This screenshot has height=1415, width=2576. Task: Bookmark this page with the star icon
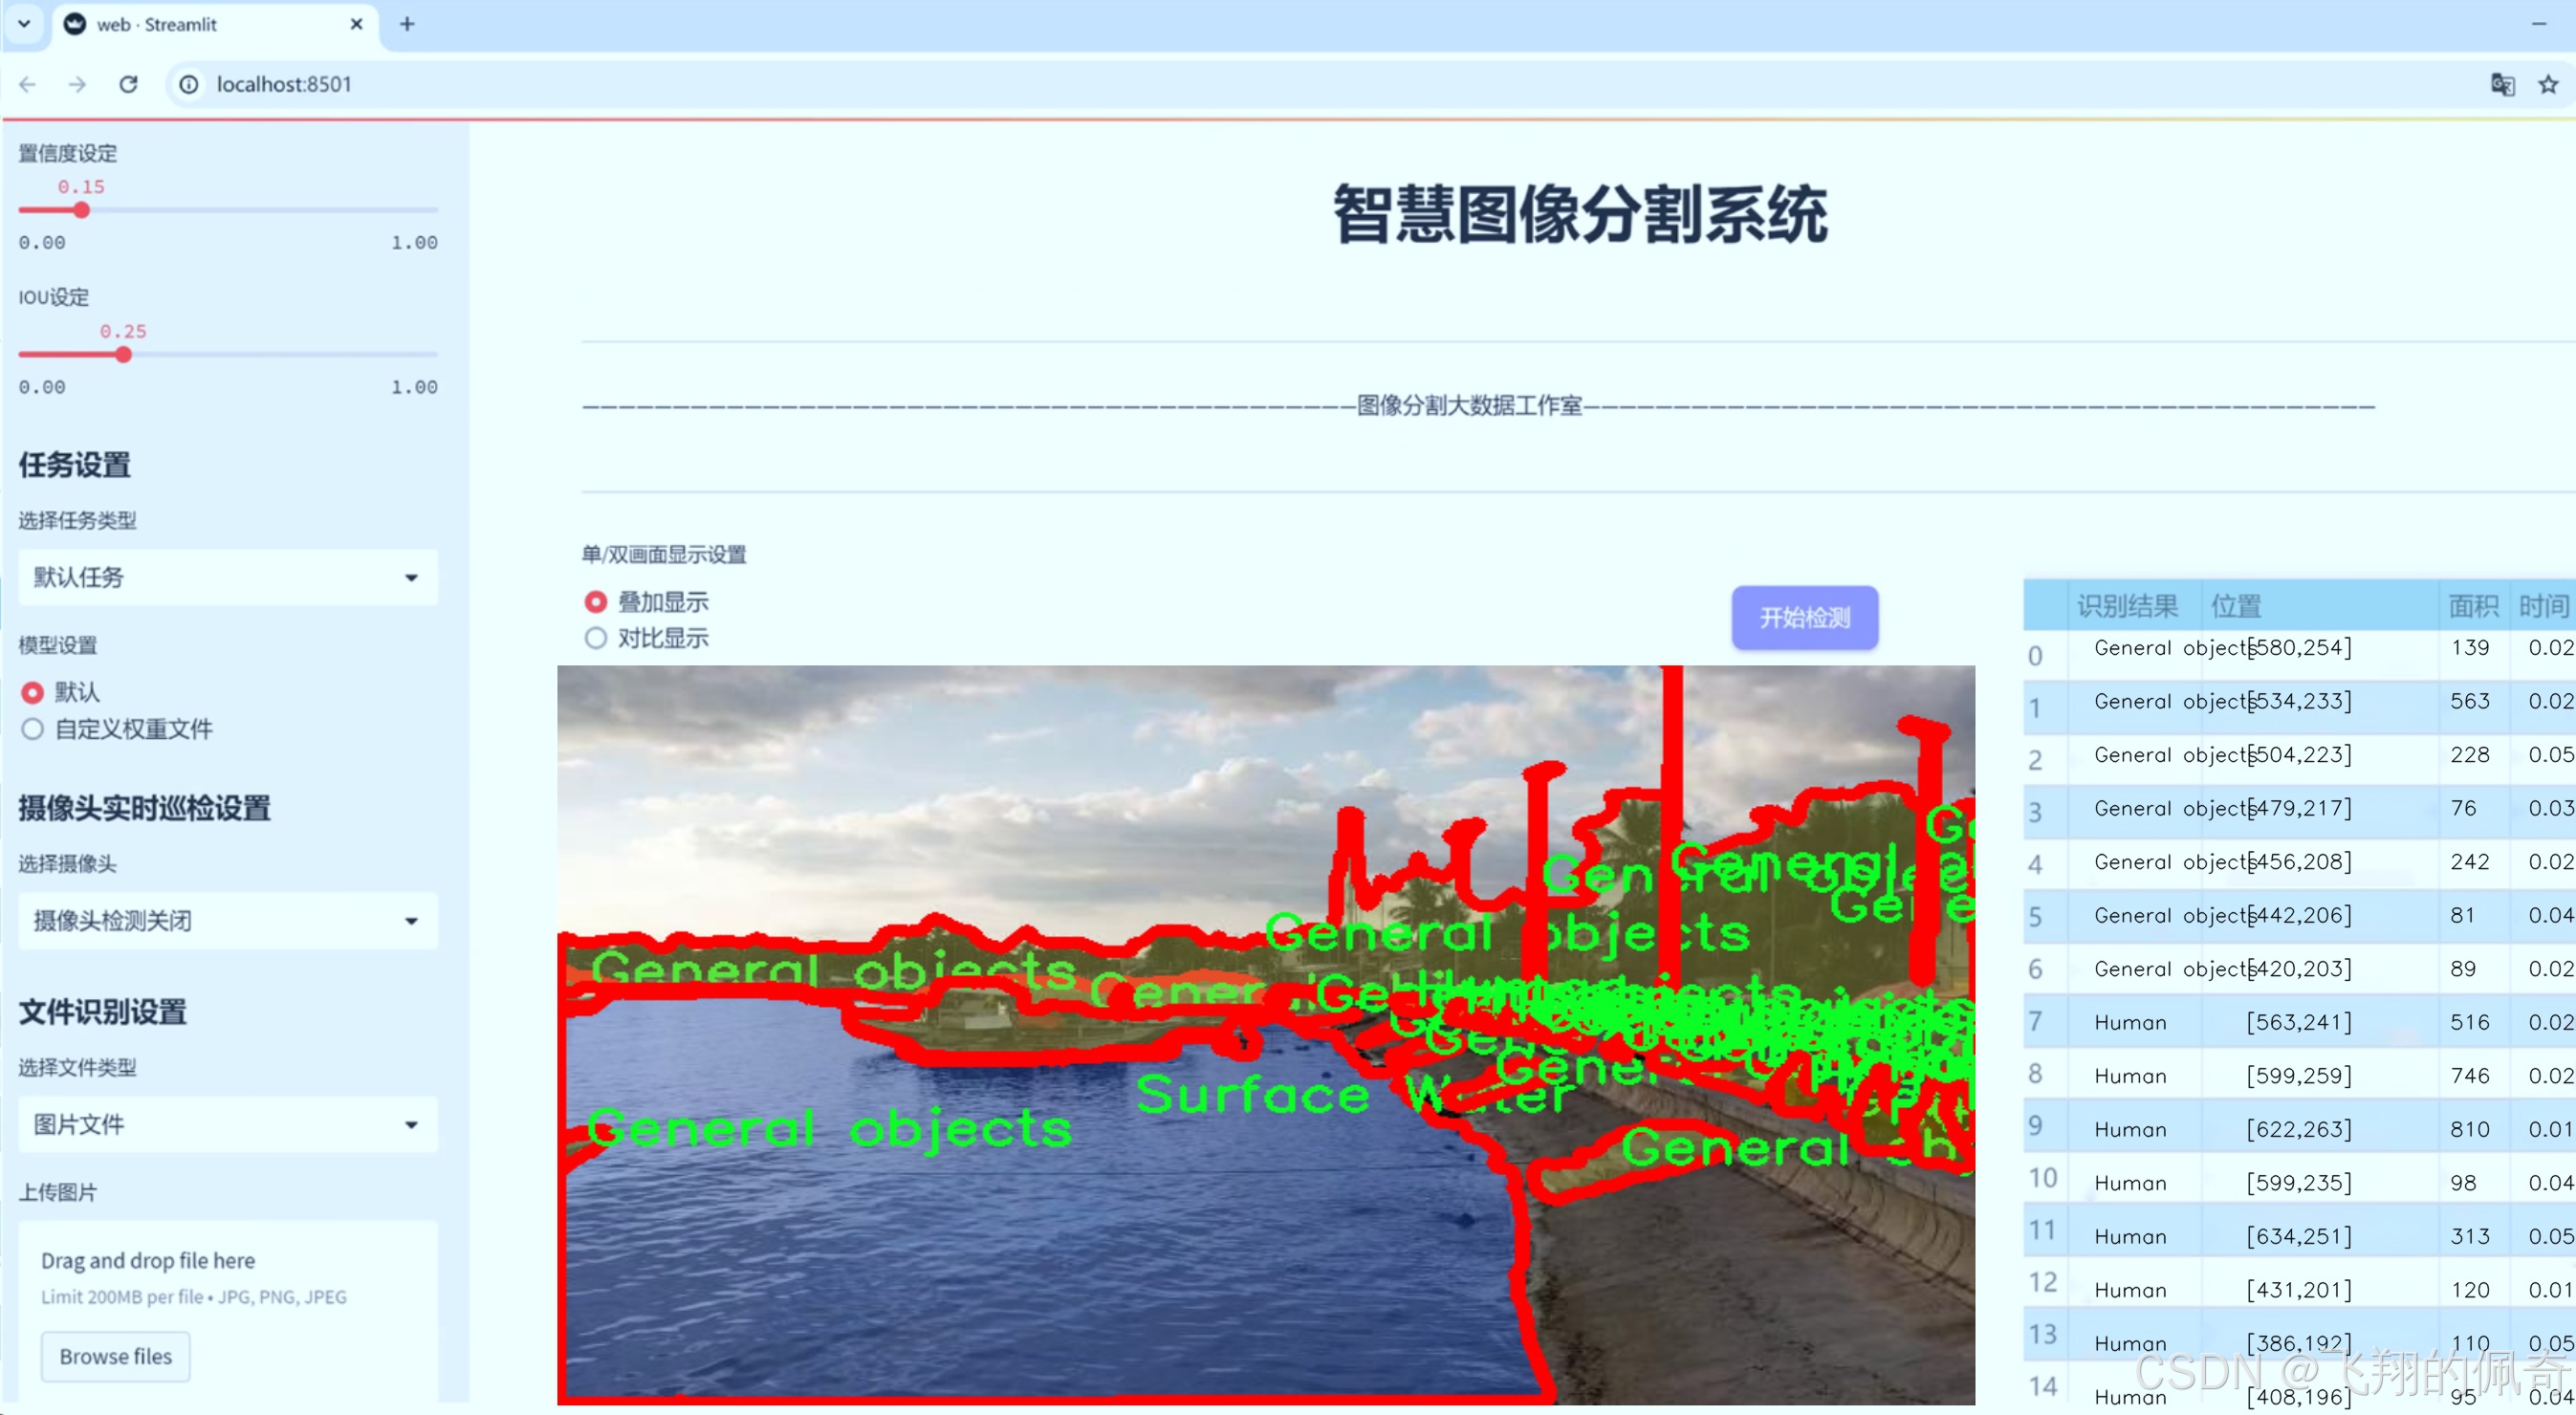2549,84
